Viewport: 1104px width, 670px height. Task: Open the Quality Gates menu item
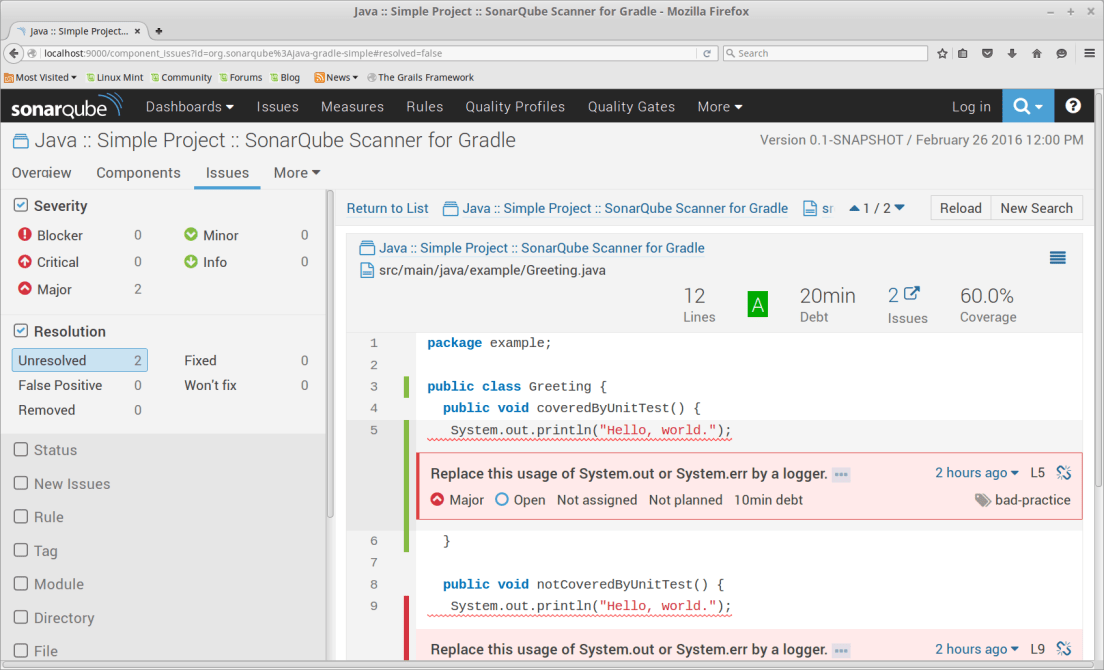coord(631,106)
